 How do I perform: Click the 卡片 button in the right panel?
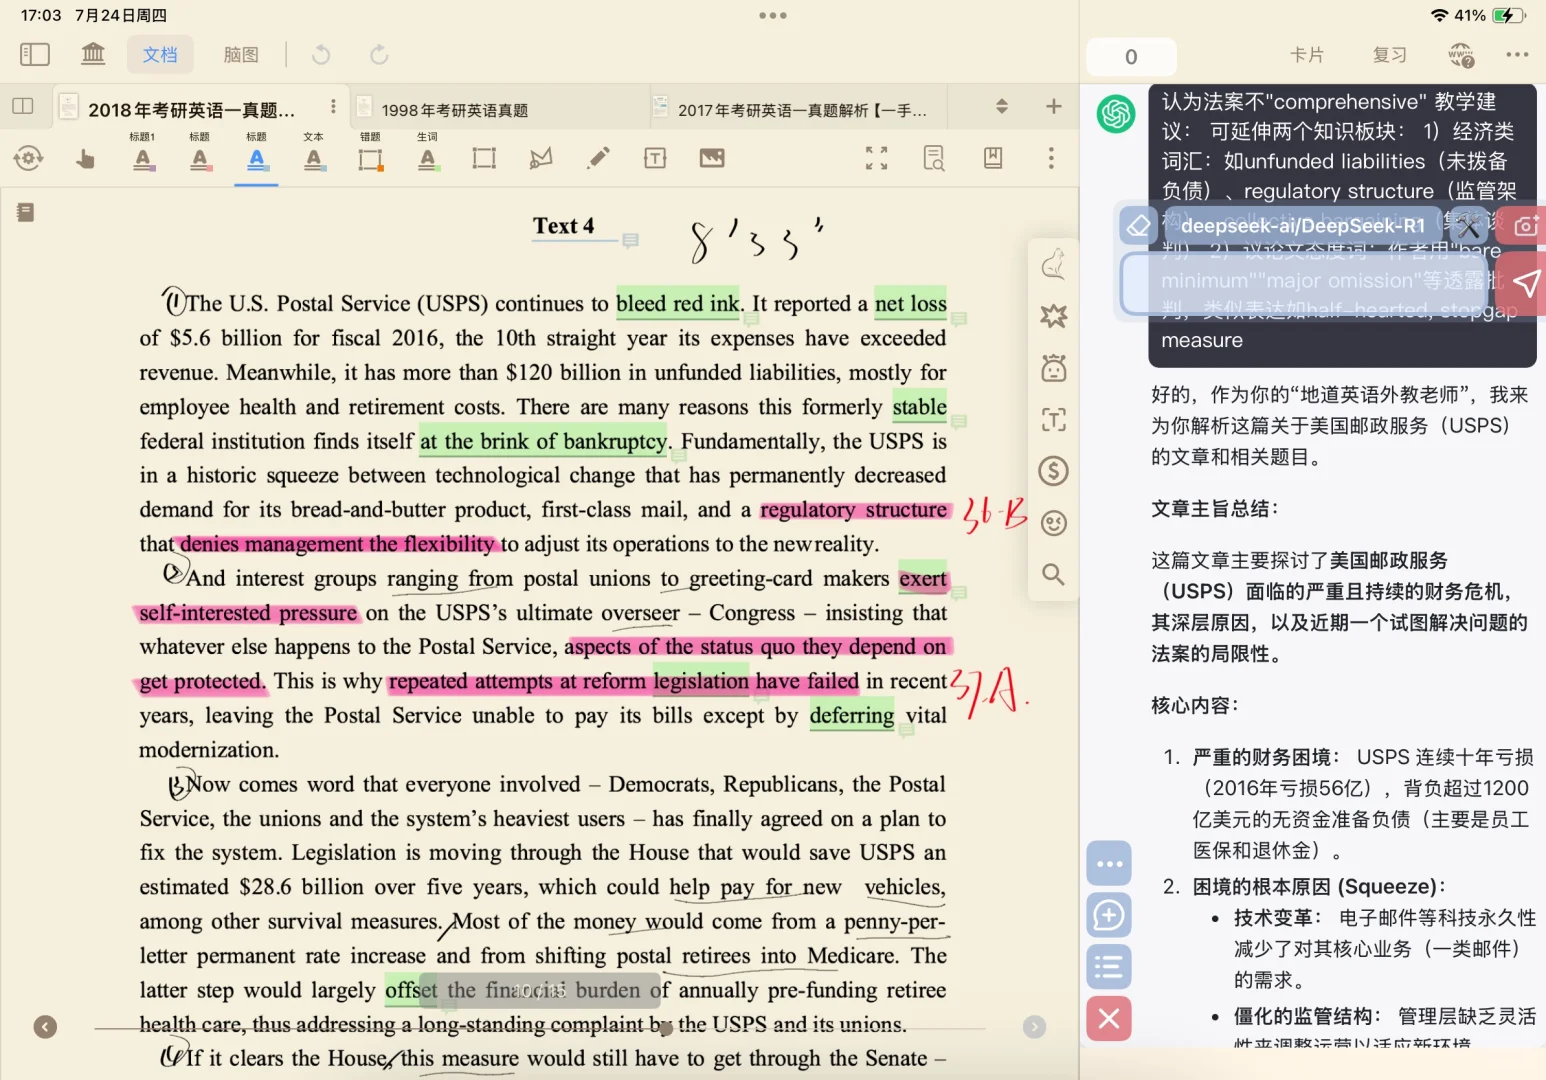tap(1308, 56)
